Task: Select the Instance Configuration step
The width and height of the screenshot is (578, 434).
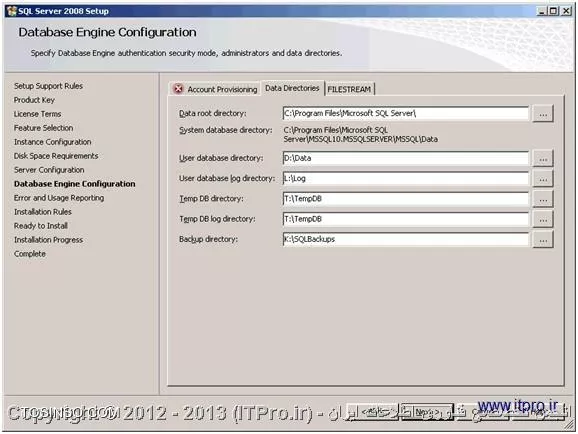Action: pyautogui.click(x=52, y=142)
